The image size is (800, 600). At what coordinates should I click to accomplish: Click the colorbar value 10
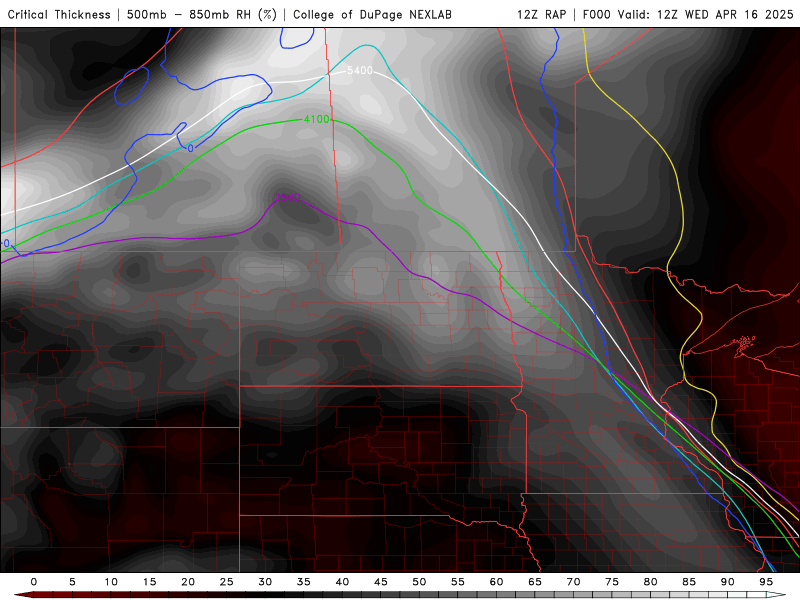tap(111, 582)
